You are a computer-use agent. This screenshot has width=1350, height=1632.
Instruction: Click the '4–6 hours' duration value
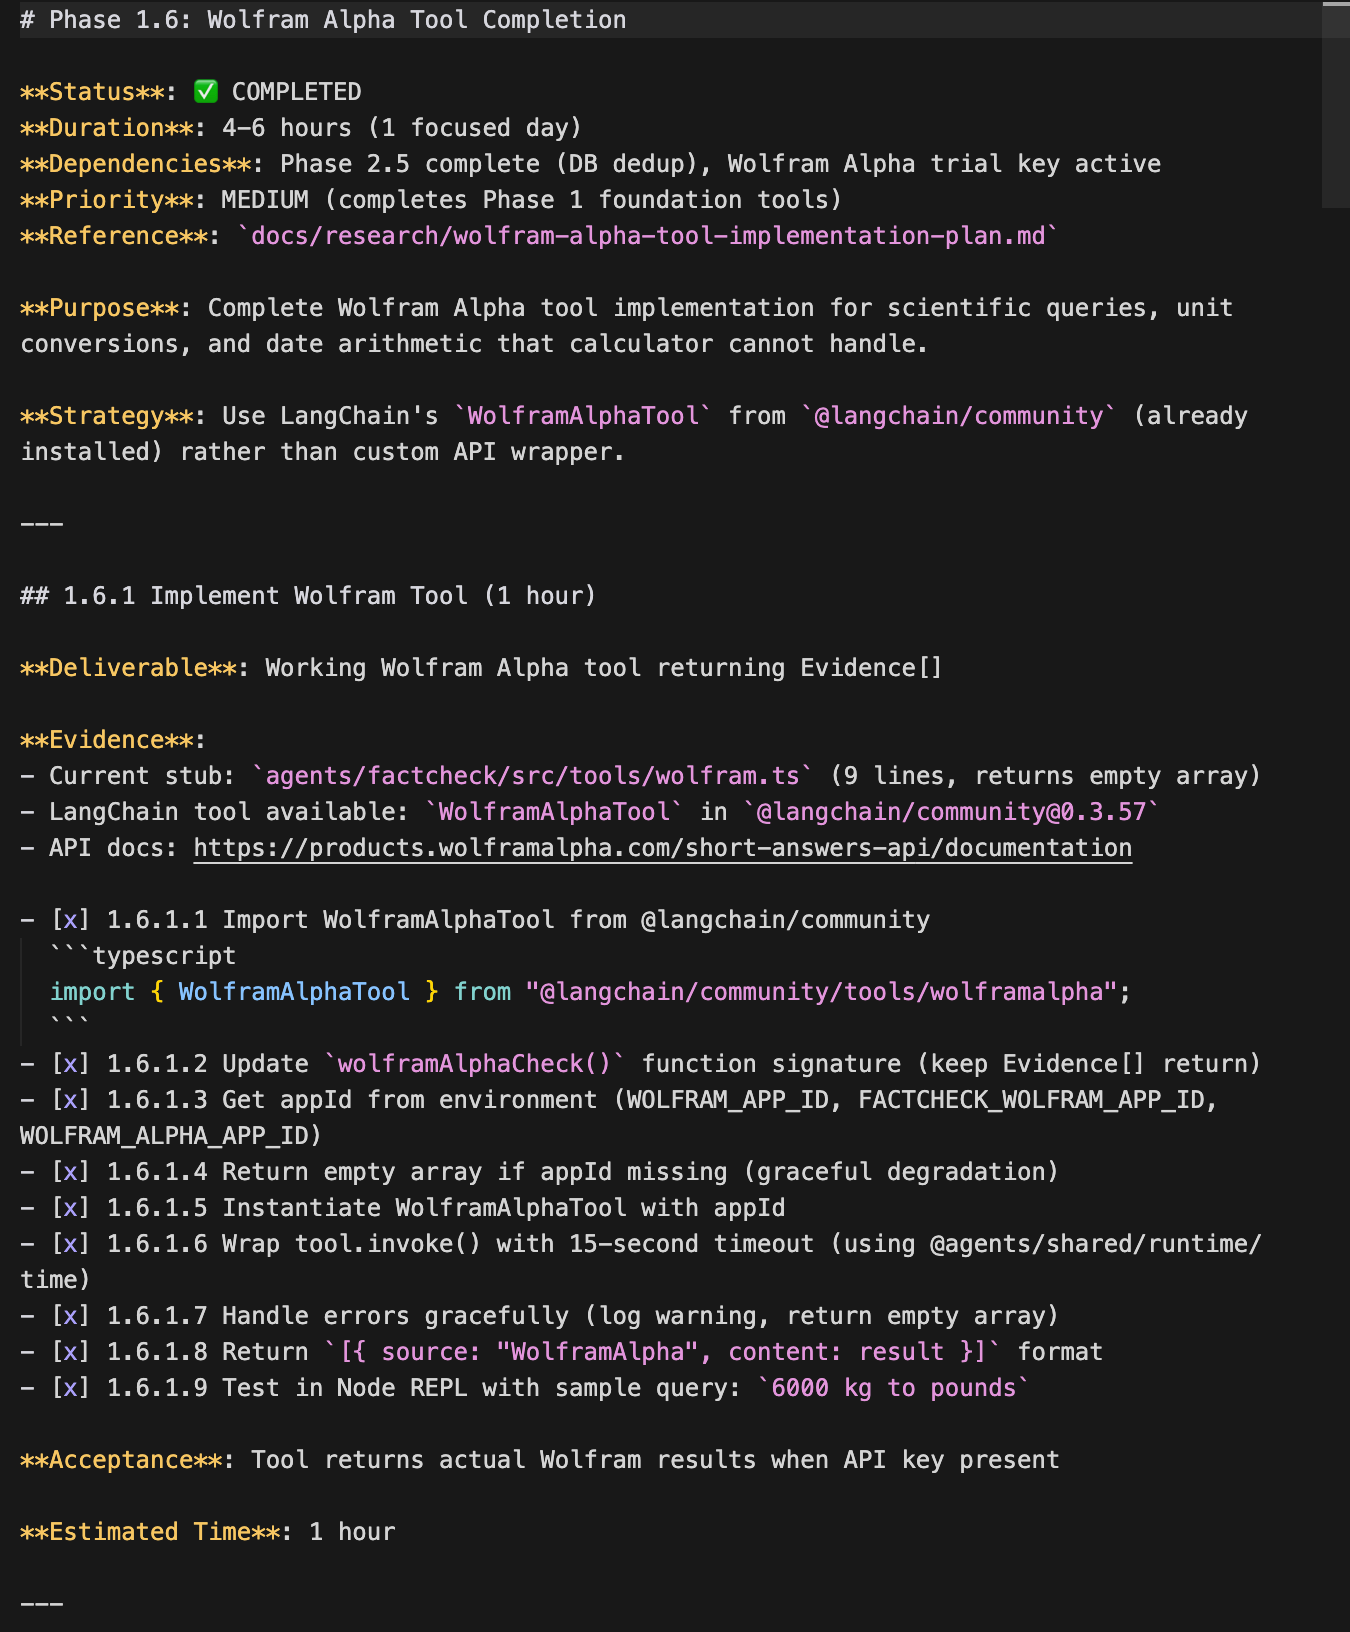click(x=286, y=128)
